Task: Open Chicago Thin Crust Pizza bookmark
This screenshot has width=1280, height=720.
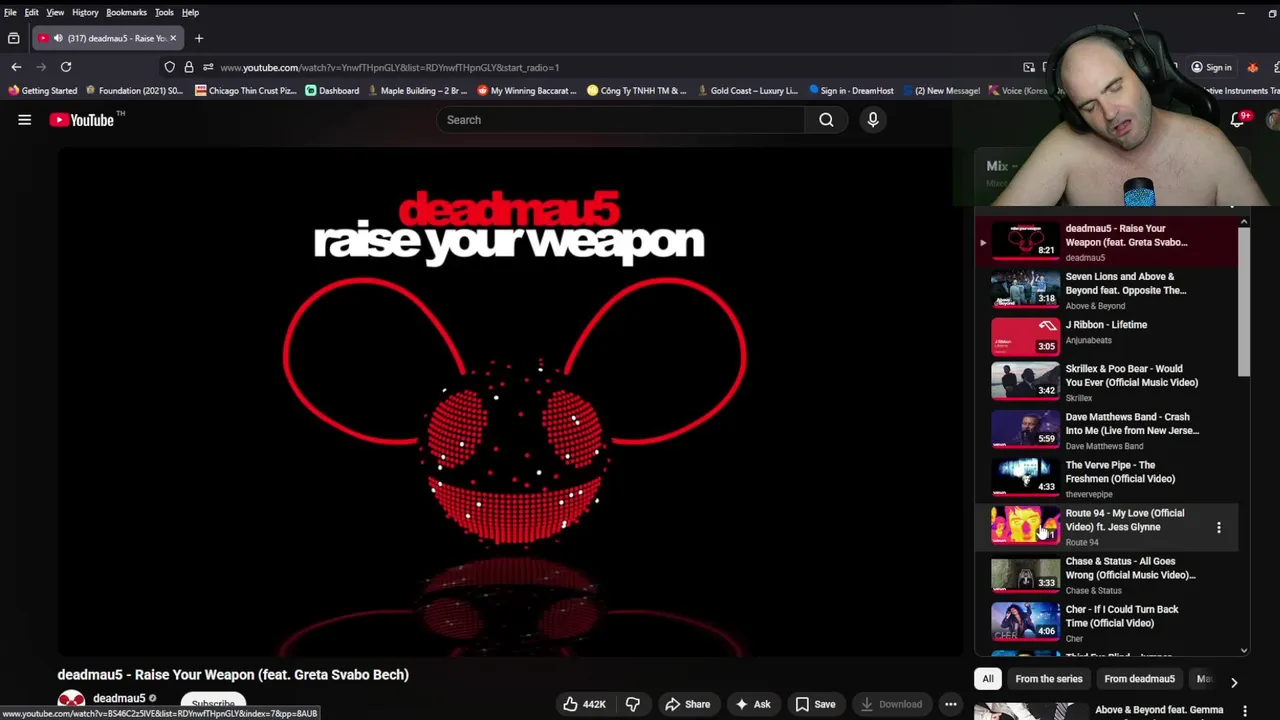Action: pos(246,90)
